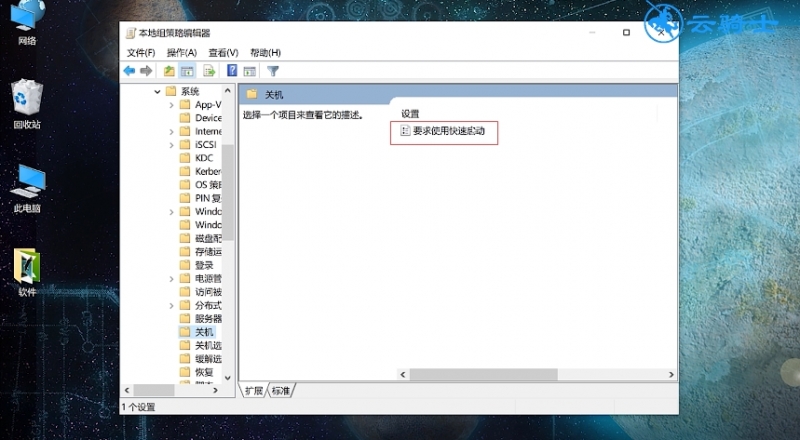Select the 关机 folder in tree

coord(197,332)
